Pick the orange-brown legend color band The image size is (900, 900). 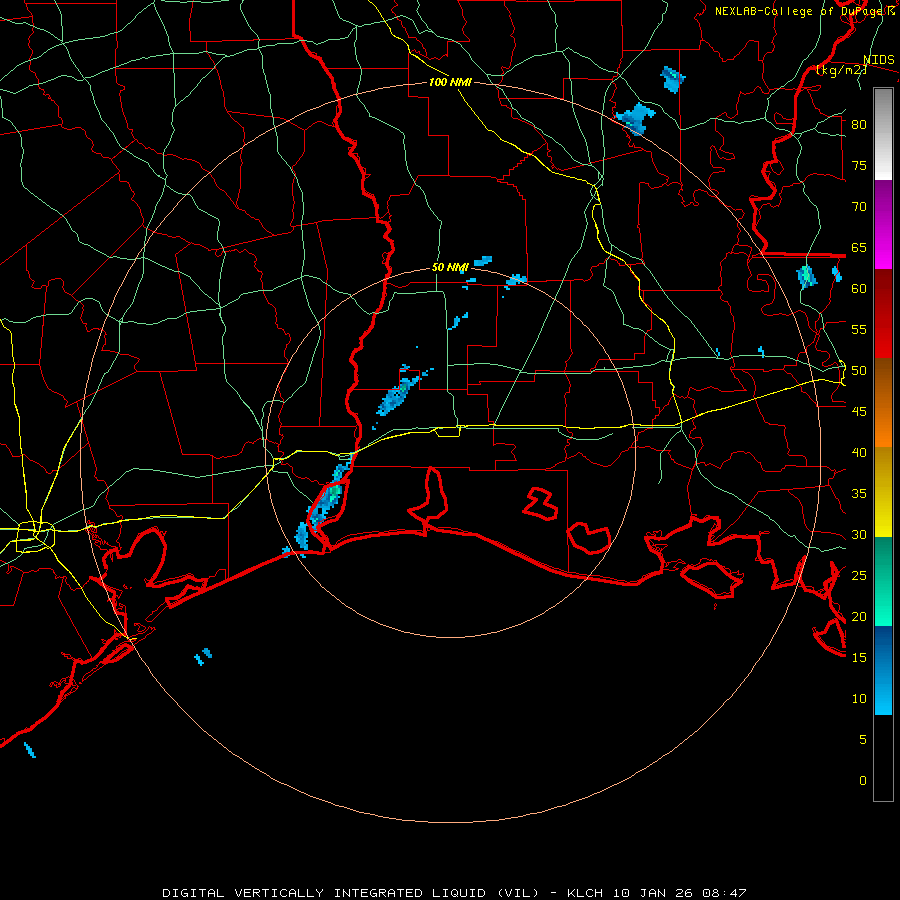pyautogui.click(x=883, y=402)
